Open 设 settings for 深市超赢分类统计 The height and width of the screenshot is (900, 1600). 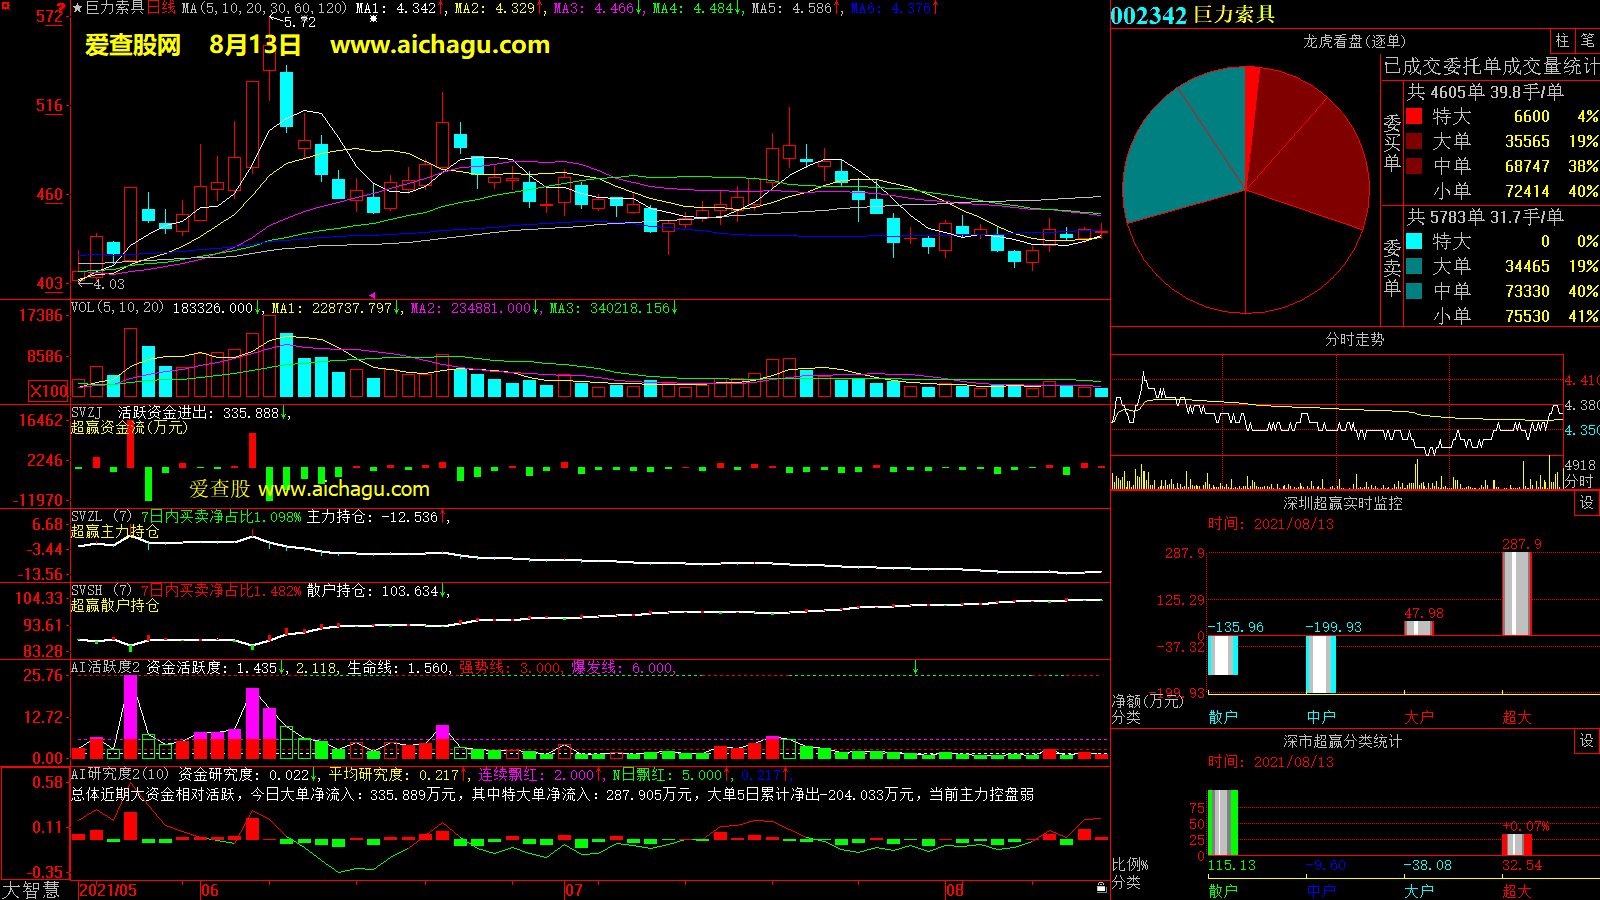(x=1587, y=741)
